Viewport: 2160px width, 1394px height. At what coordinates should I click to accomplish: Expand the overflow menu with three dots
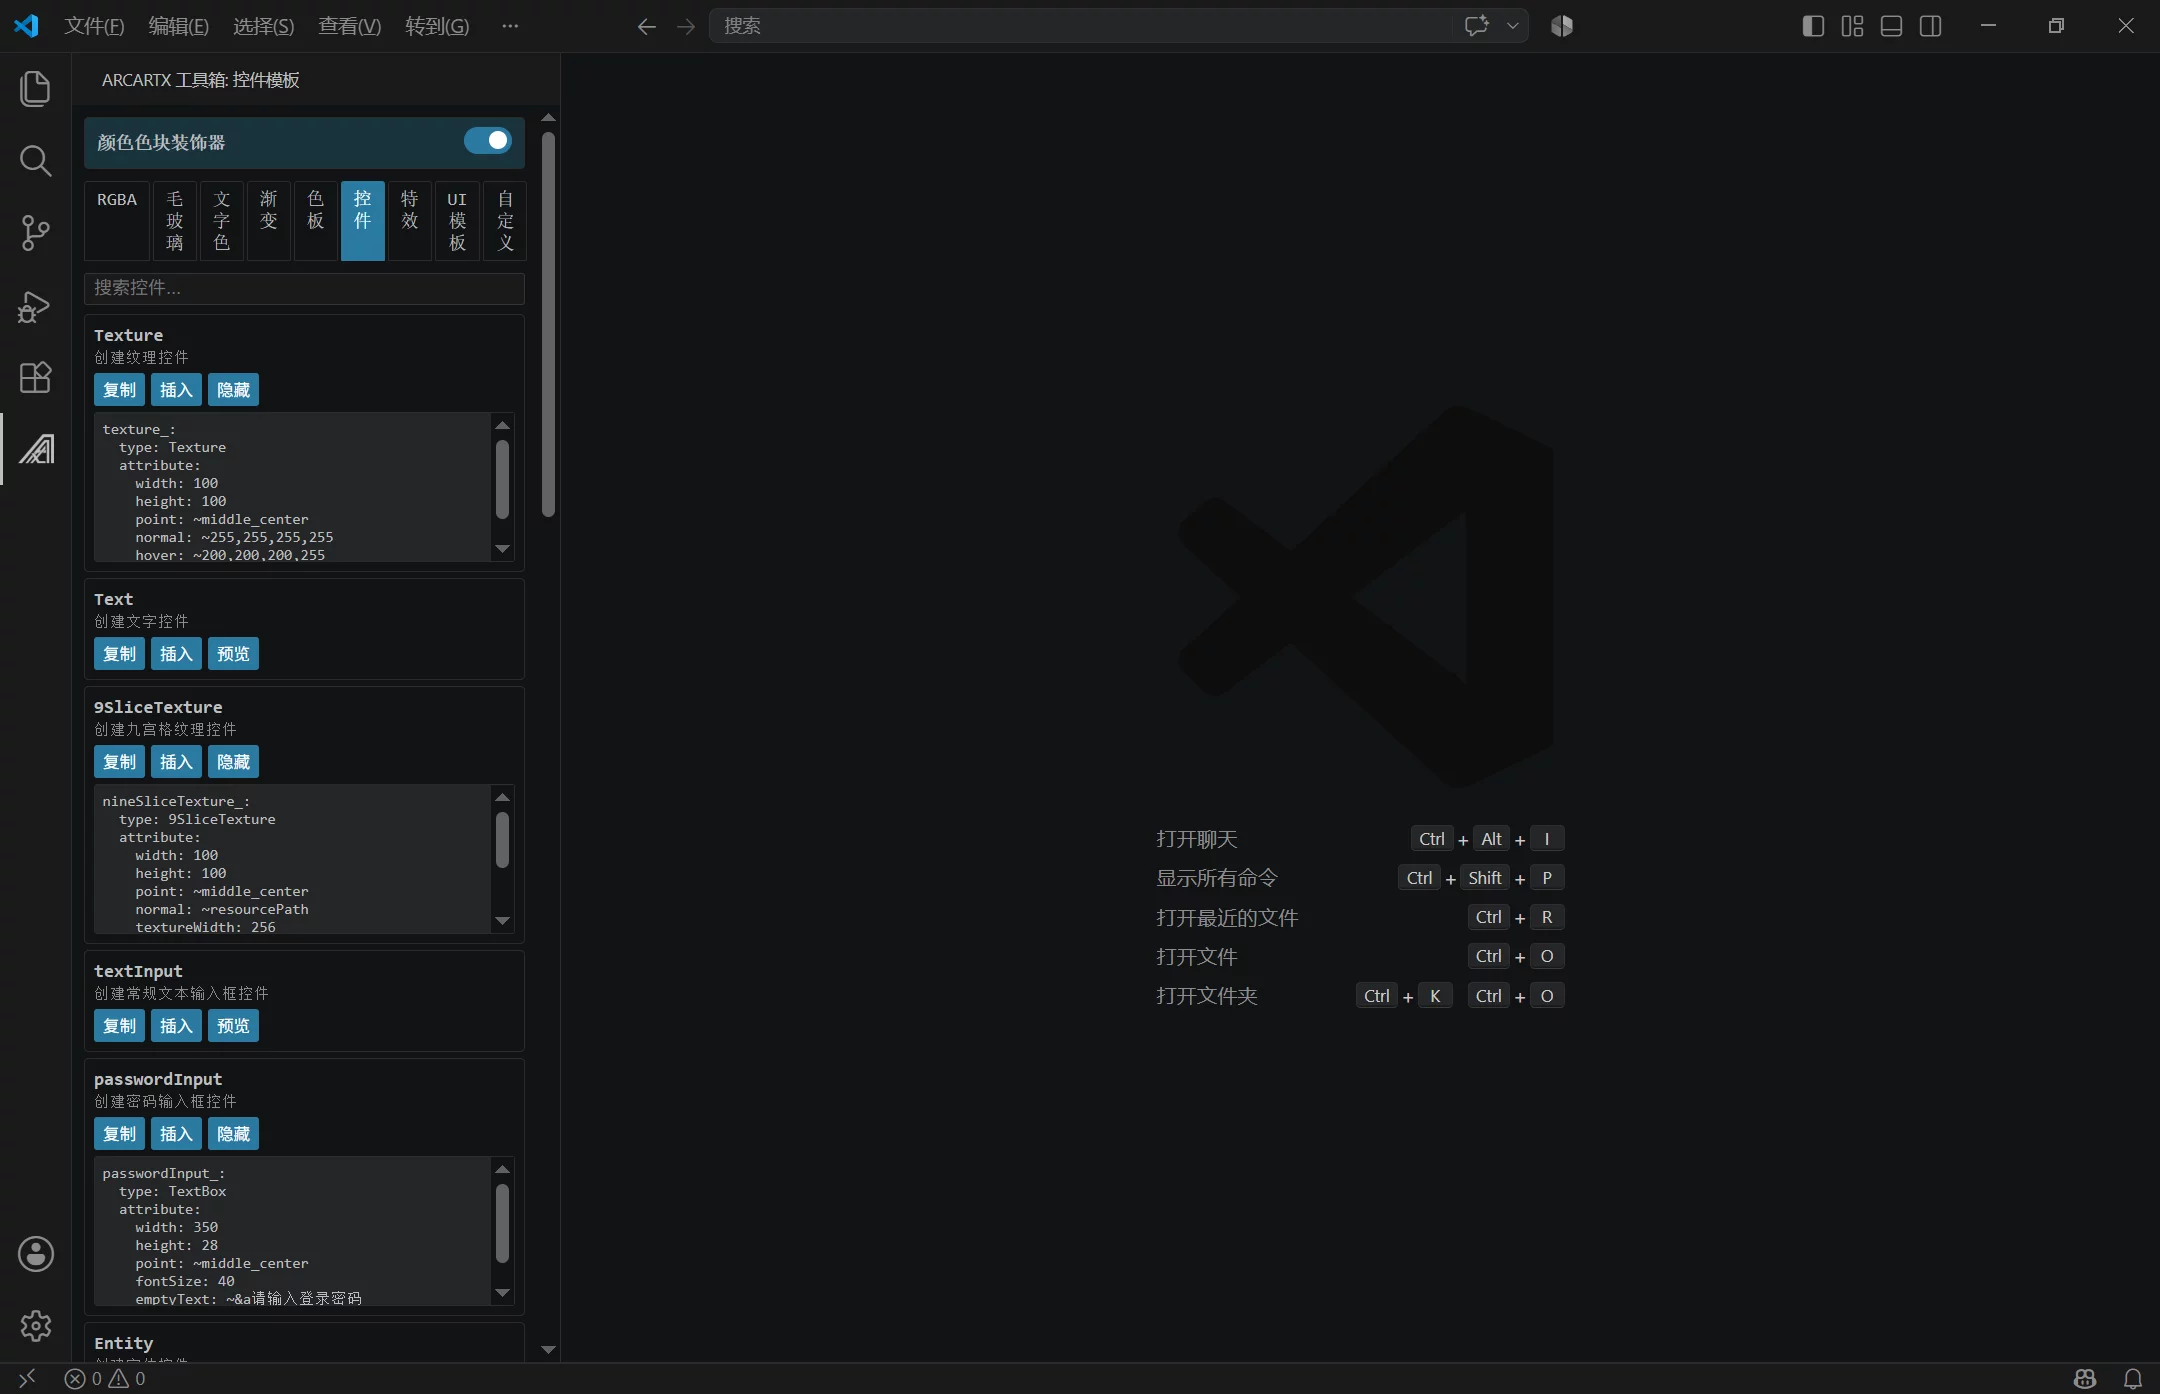point(510,26)
